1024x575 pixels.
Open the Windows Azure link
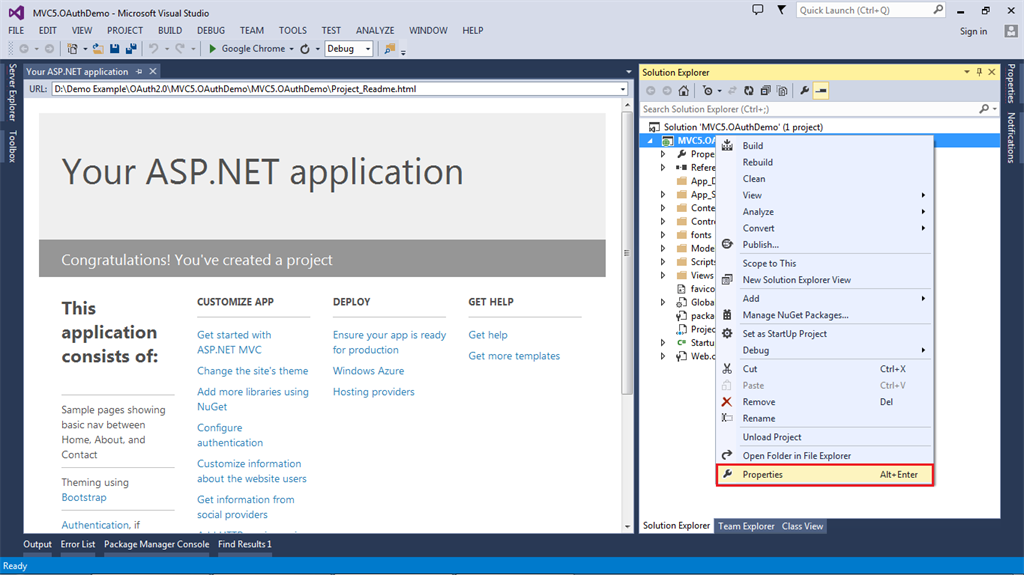[368, 371]
